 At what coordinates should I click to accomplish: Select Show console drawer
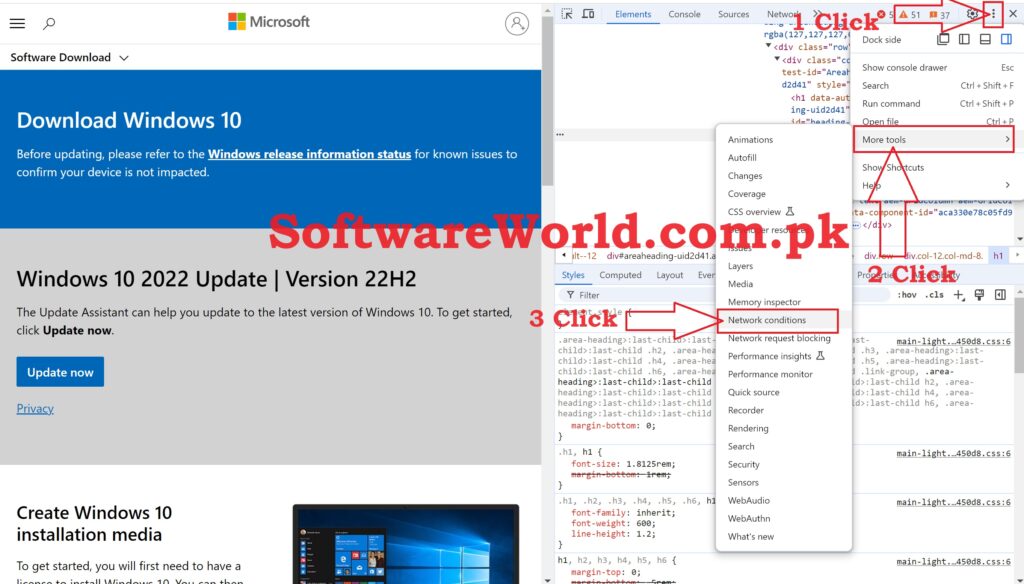pos(934,67)
